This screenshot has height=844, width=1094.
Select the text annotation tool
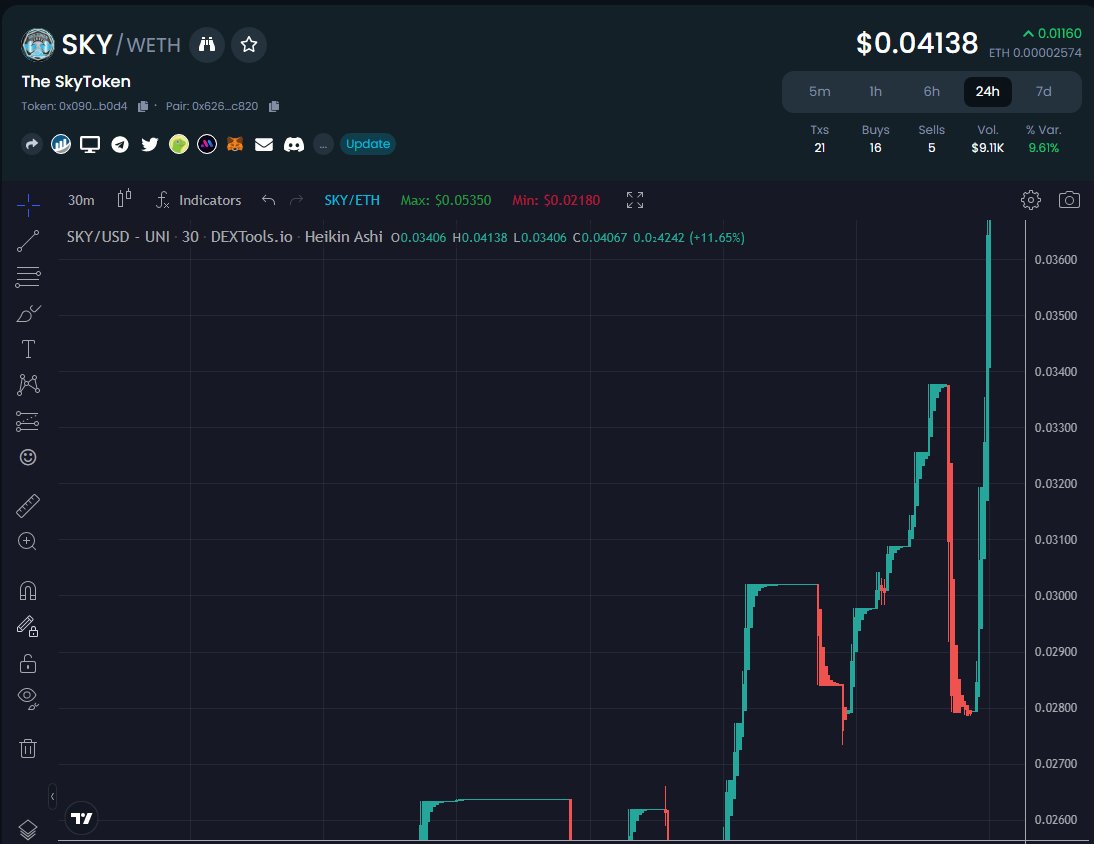28,349
